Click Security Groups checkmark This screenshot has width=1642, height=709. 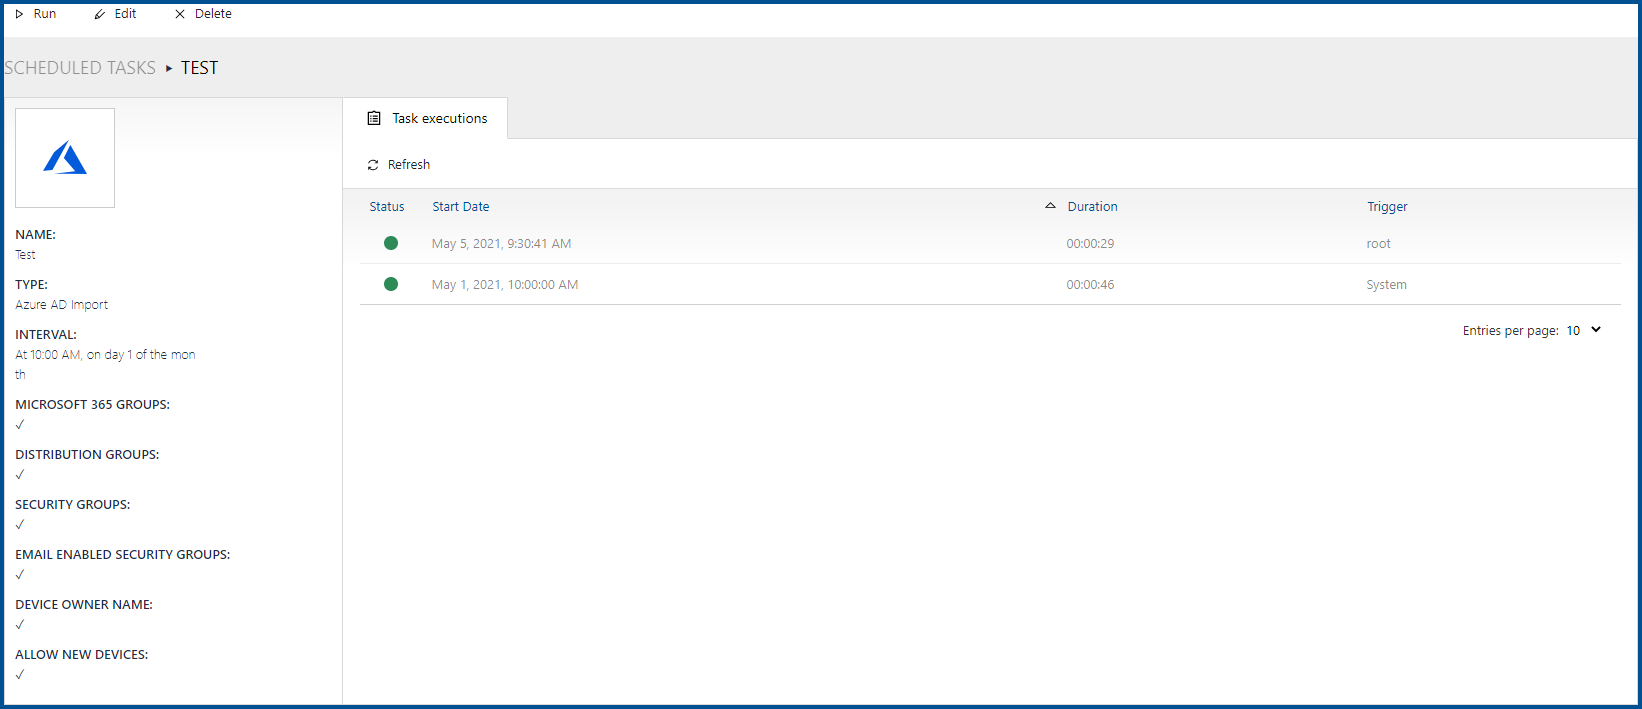(20, 525)
